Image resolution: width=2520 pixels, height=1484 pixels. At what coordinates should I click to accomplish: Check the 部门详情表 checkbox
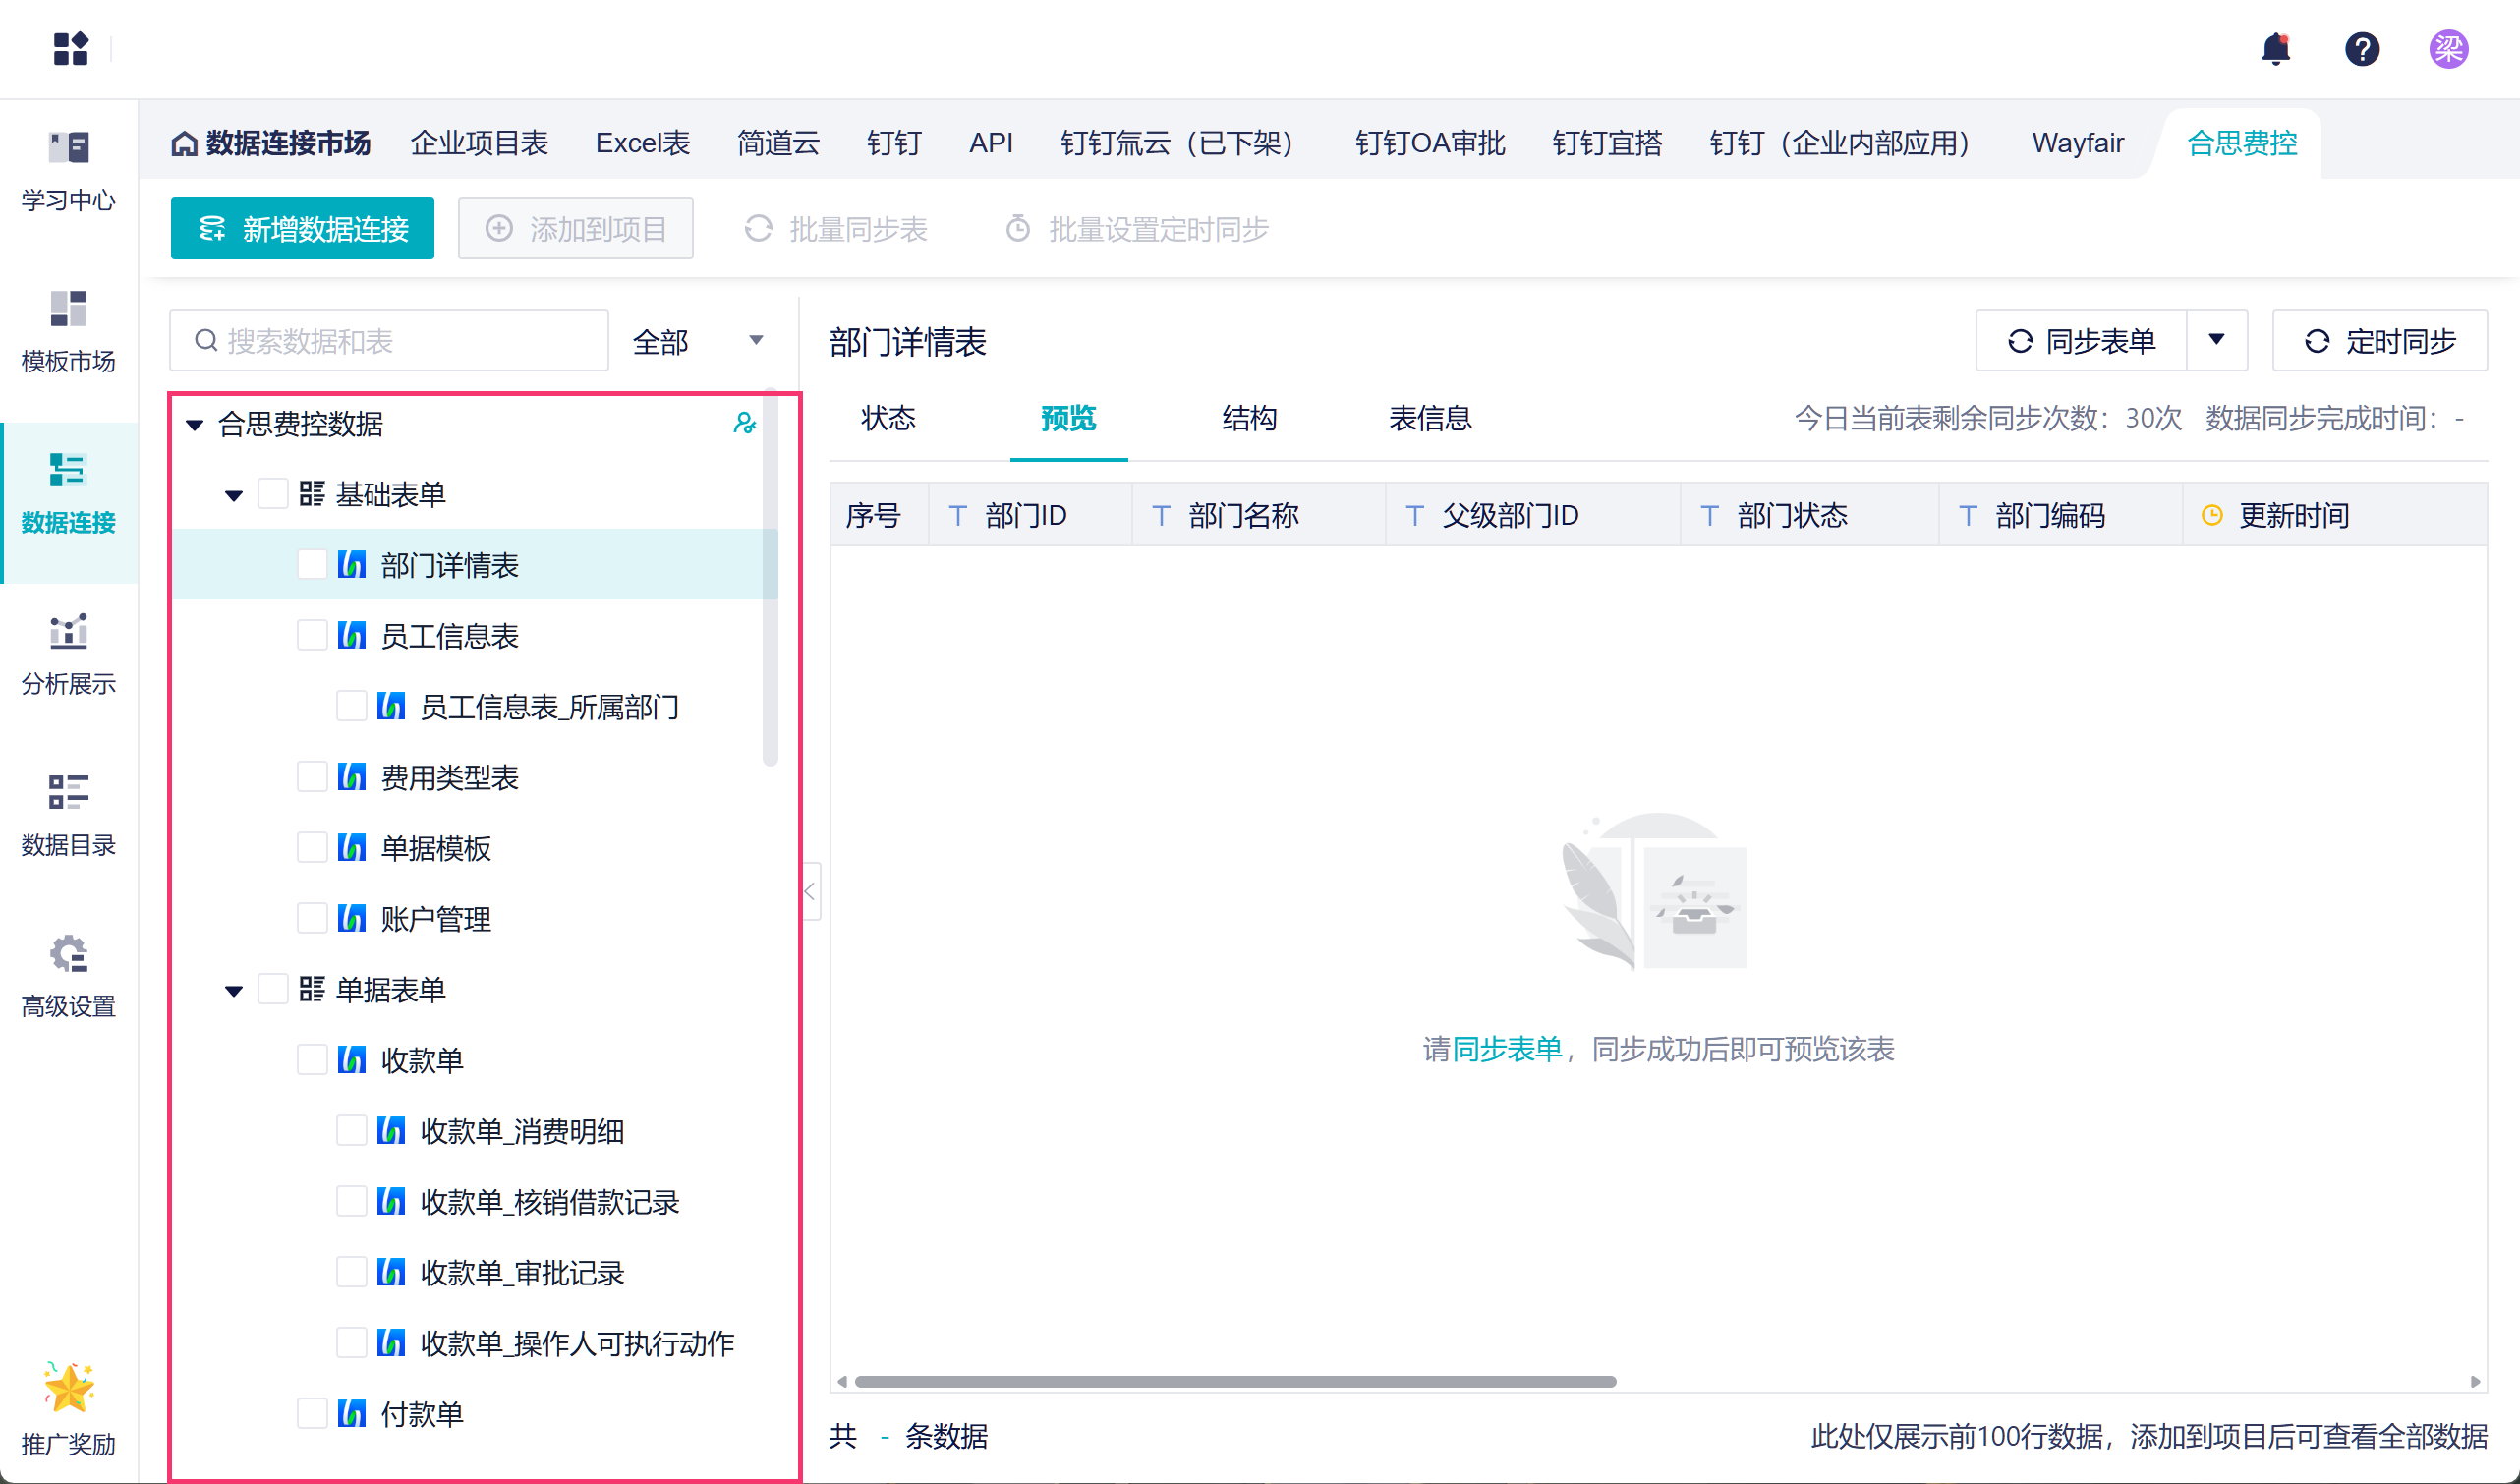coord(312,565)
